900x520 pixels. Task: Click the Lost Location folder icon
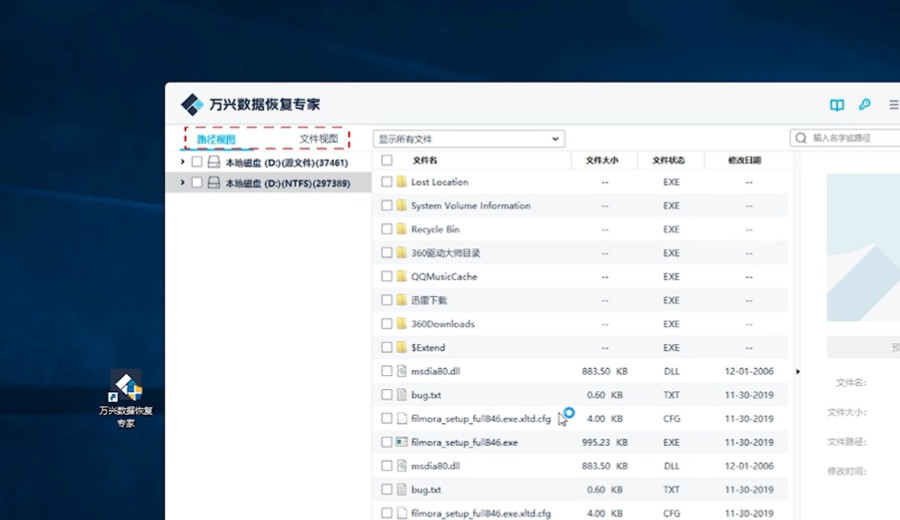pyautogui.click(x=401, y=181)
